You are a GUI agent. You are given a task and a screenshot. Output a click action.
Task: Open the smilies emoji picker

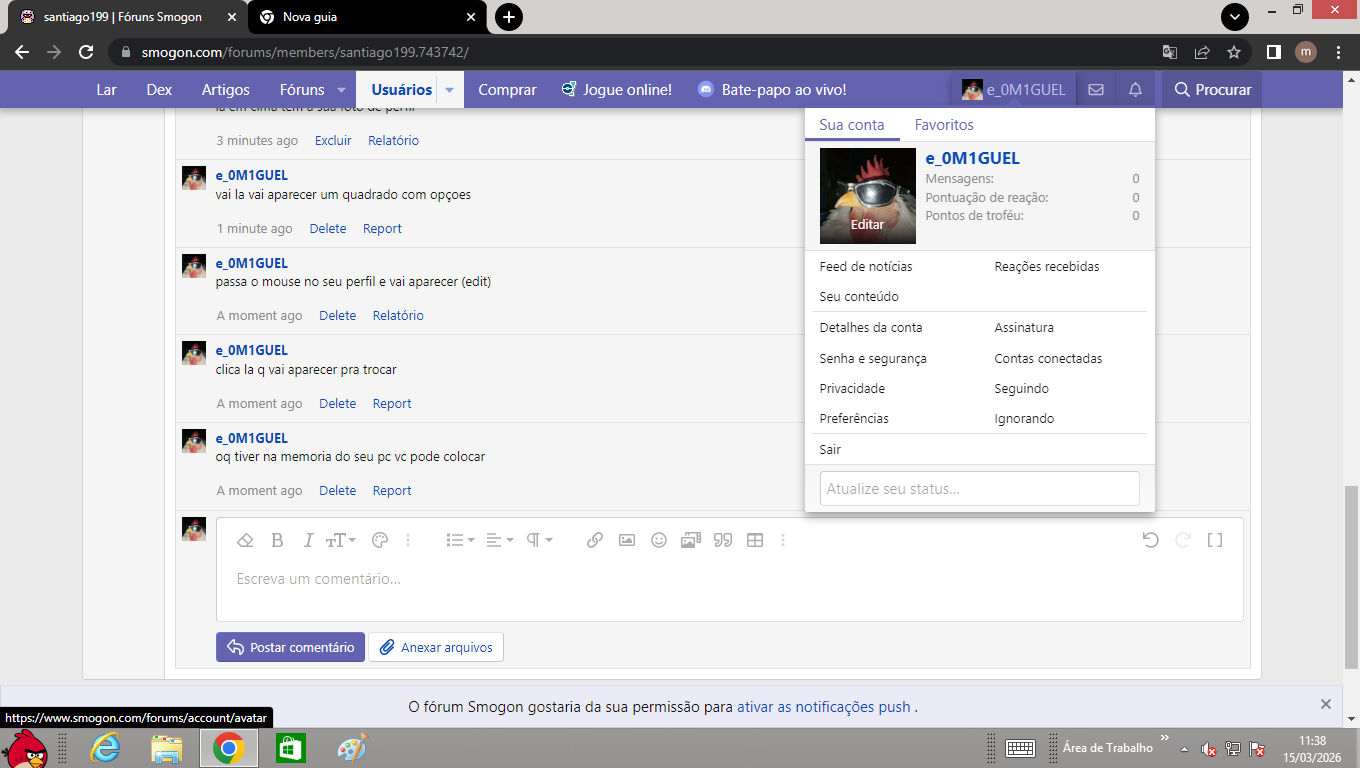click(659, 540)
